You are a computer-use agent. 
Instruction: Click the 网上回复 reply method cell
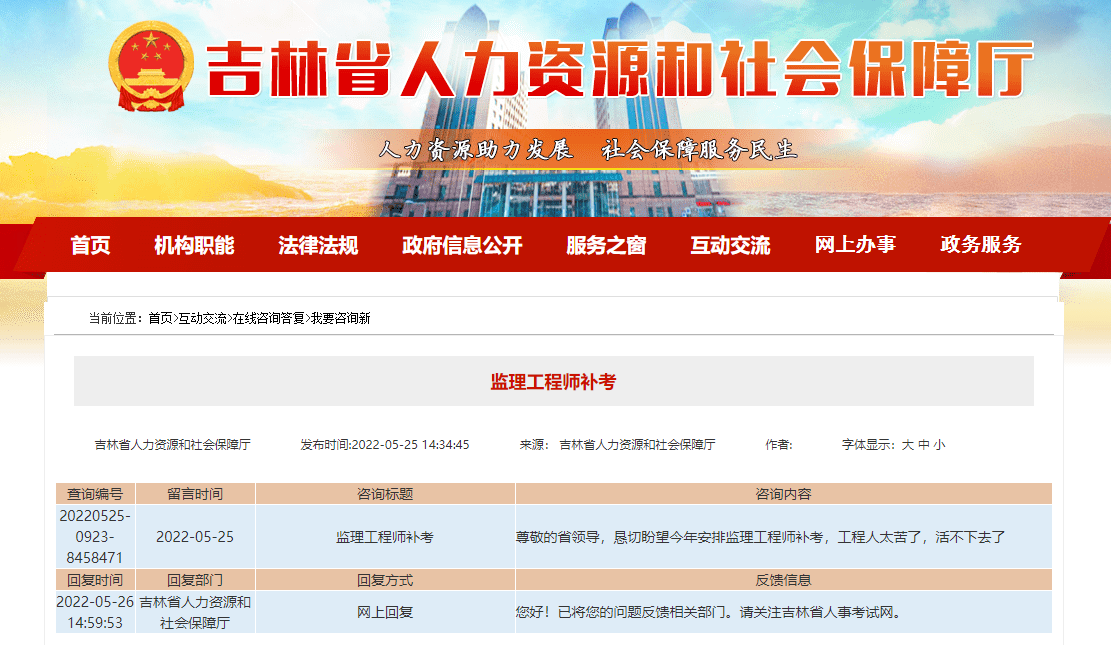tap(385, 612)
